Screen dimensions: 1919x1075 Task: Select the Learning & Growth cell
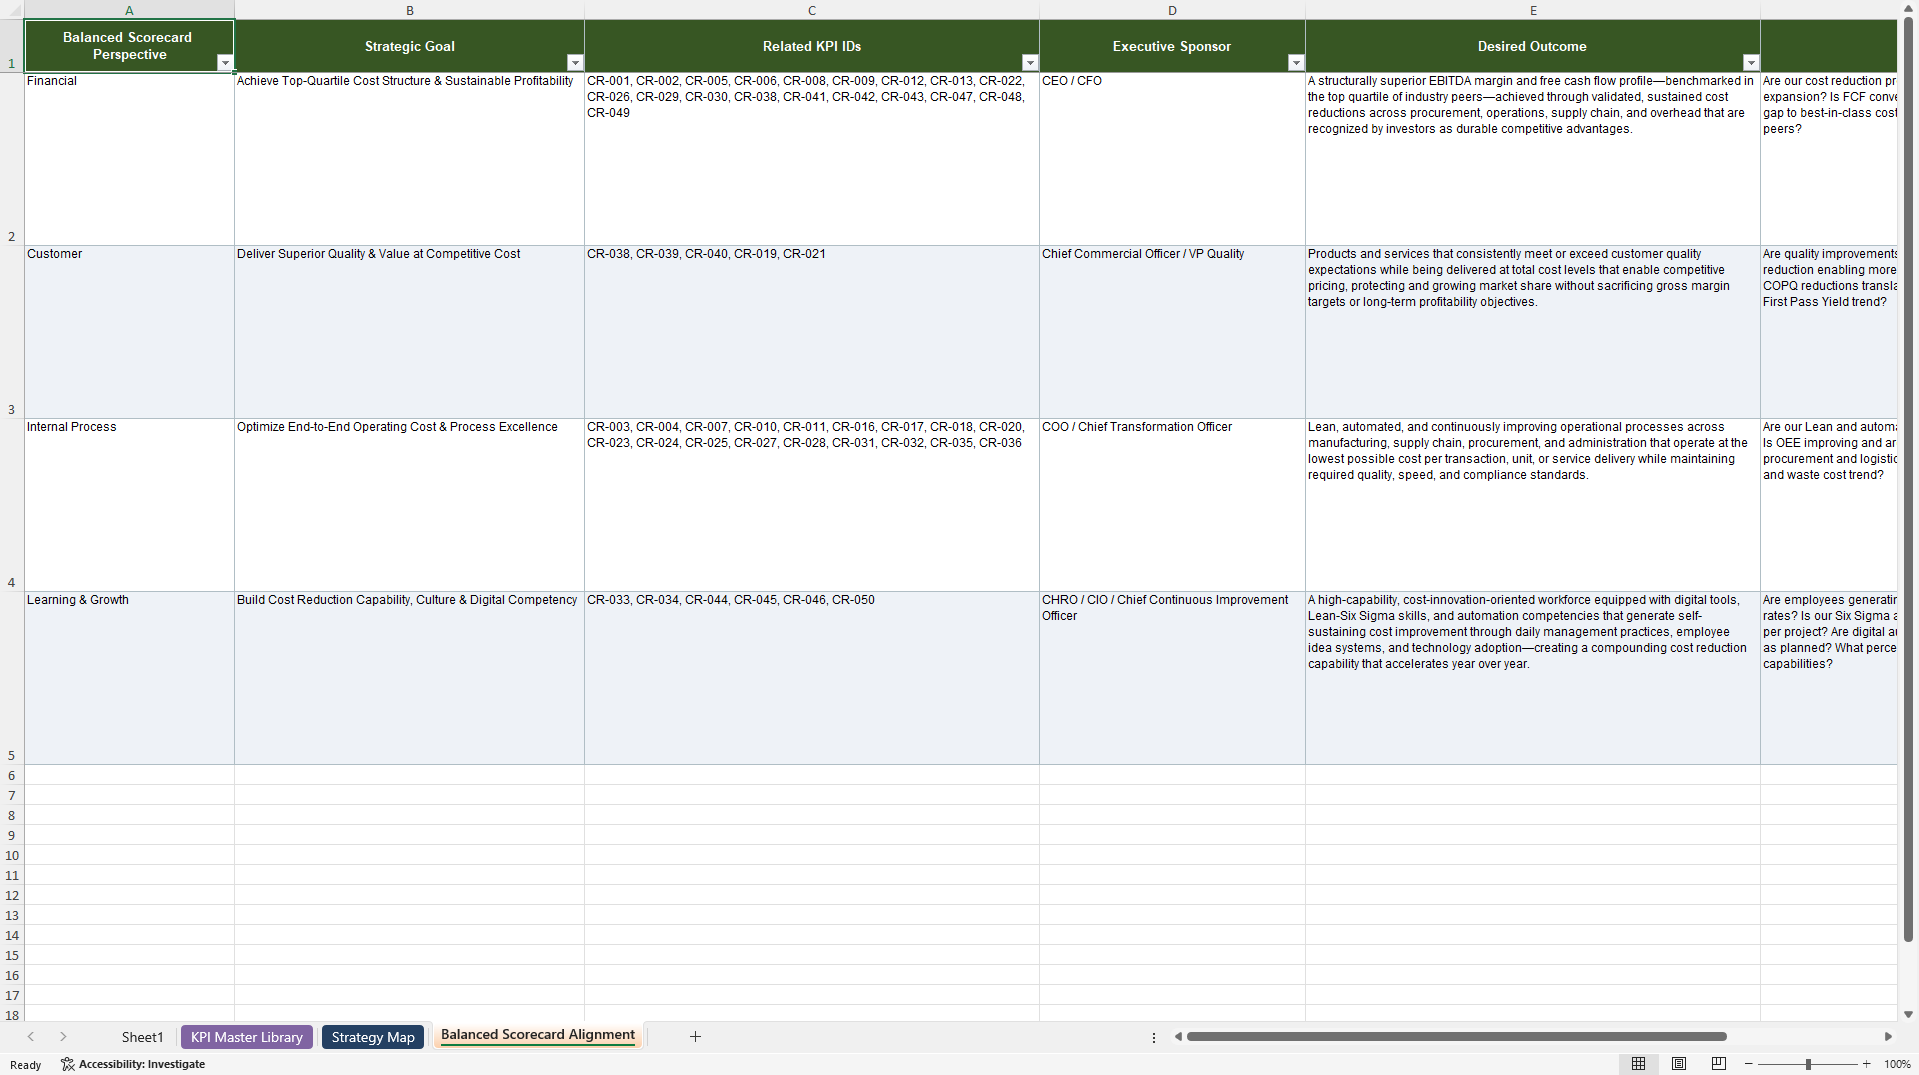(x=129, y=678)
